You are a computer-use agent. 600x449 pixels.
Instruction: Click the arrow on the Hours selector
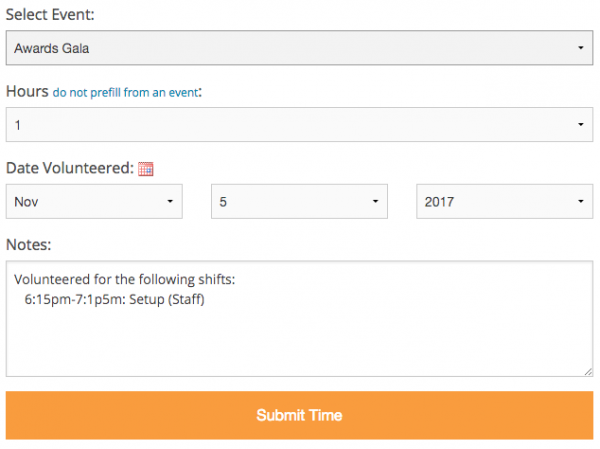[580, 125]
